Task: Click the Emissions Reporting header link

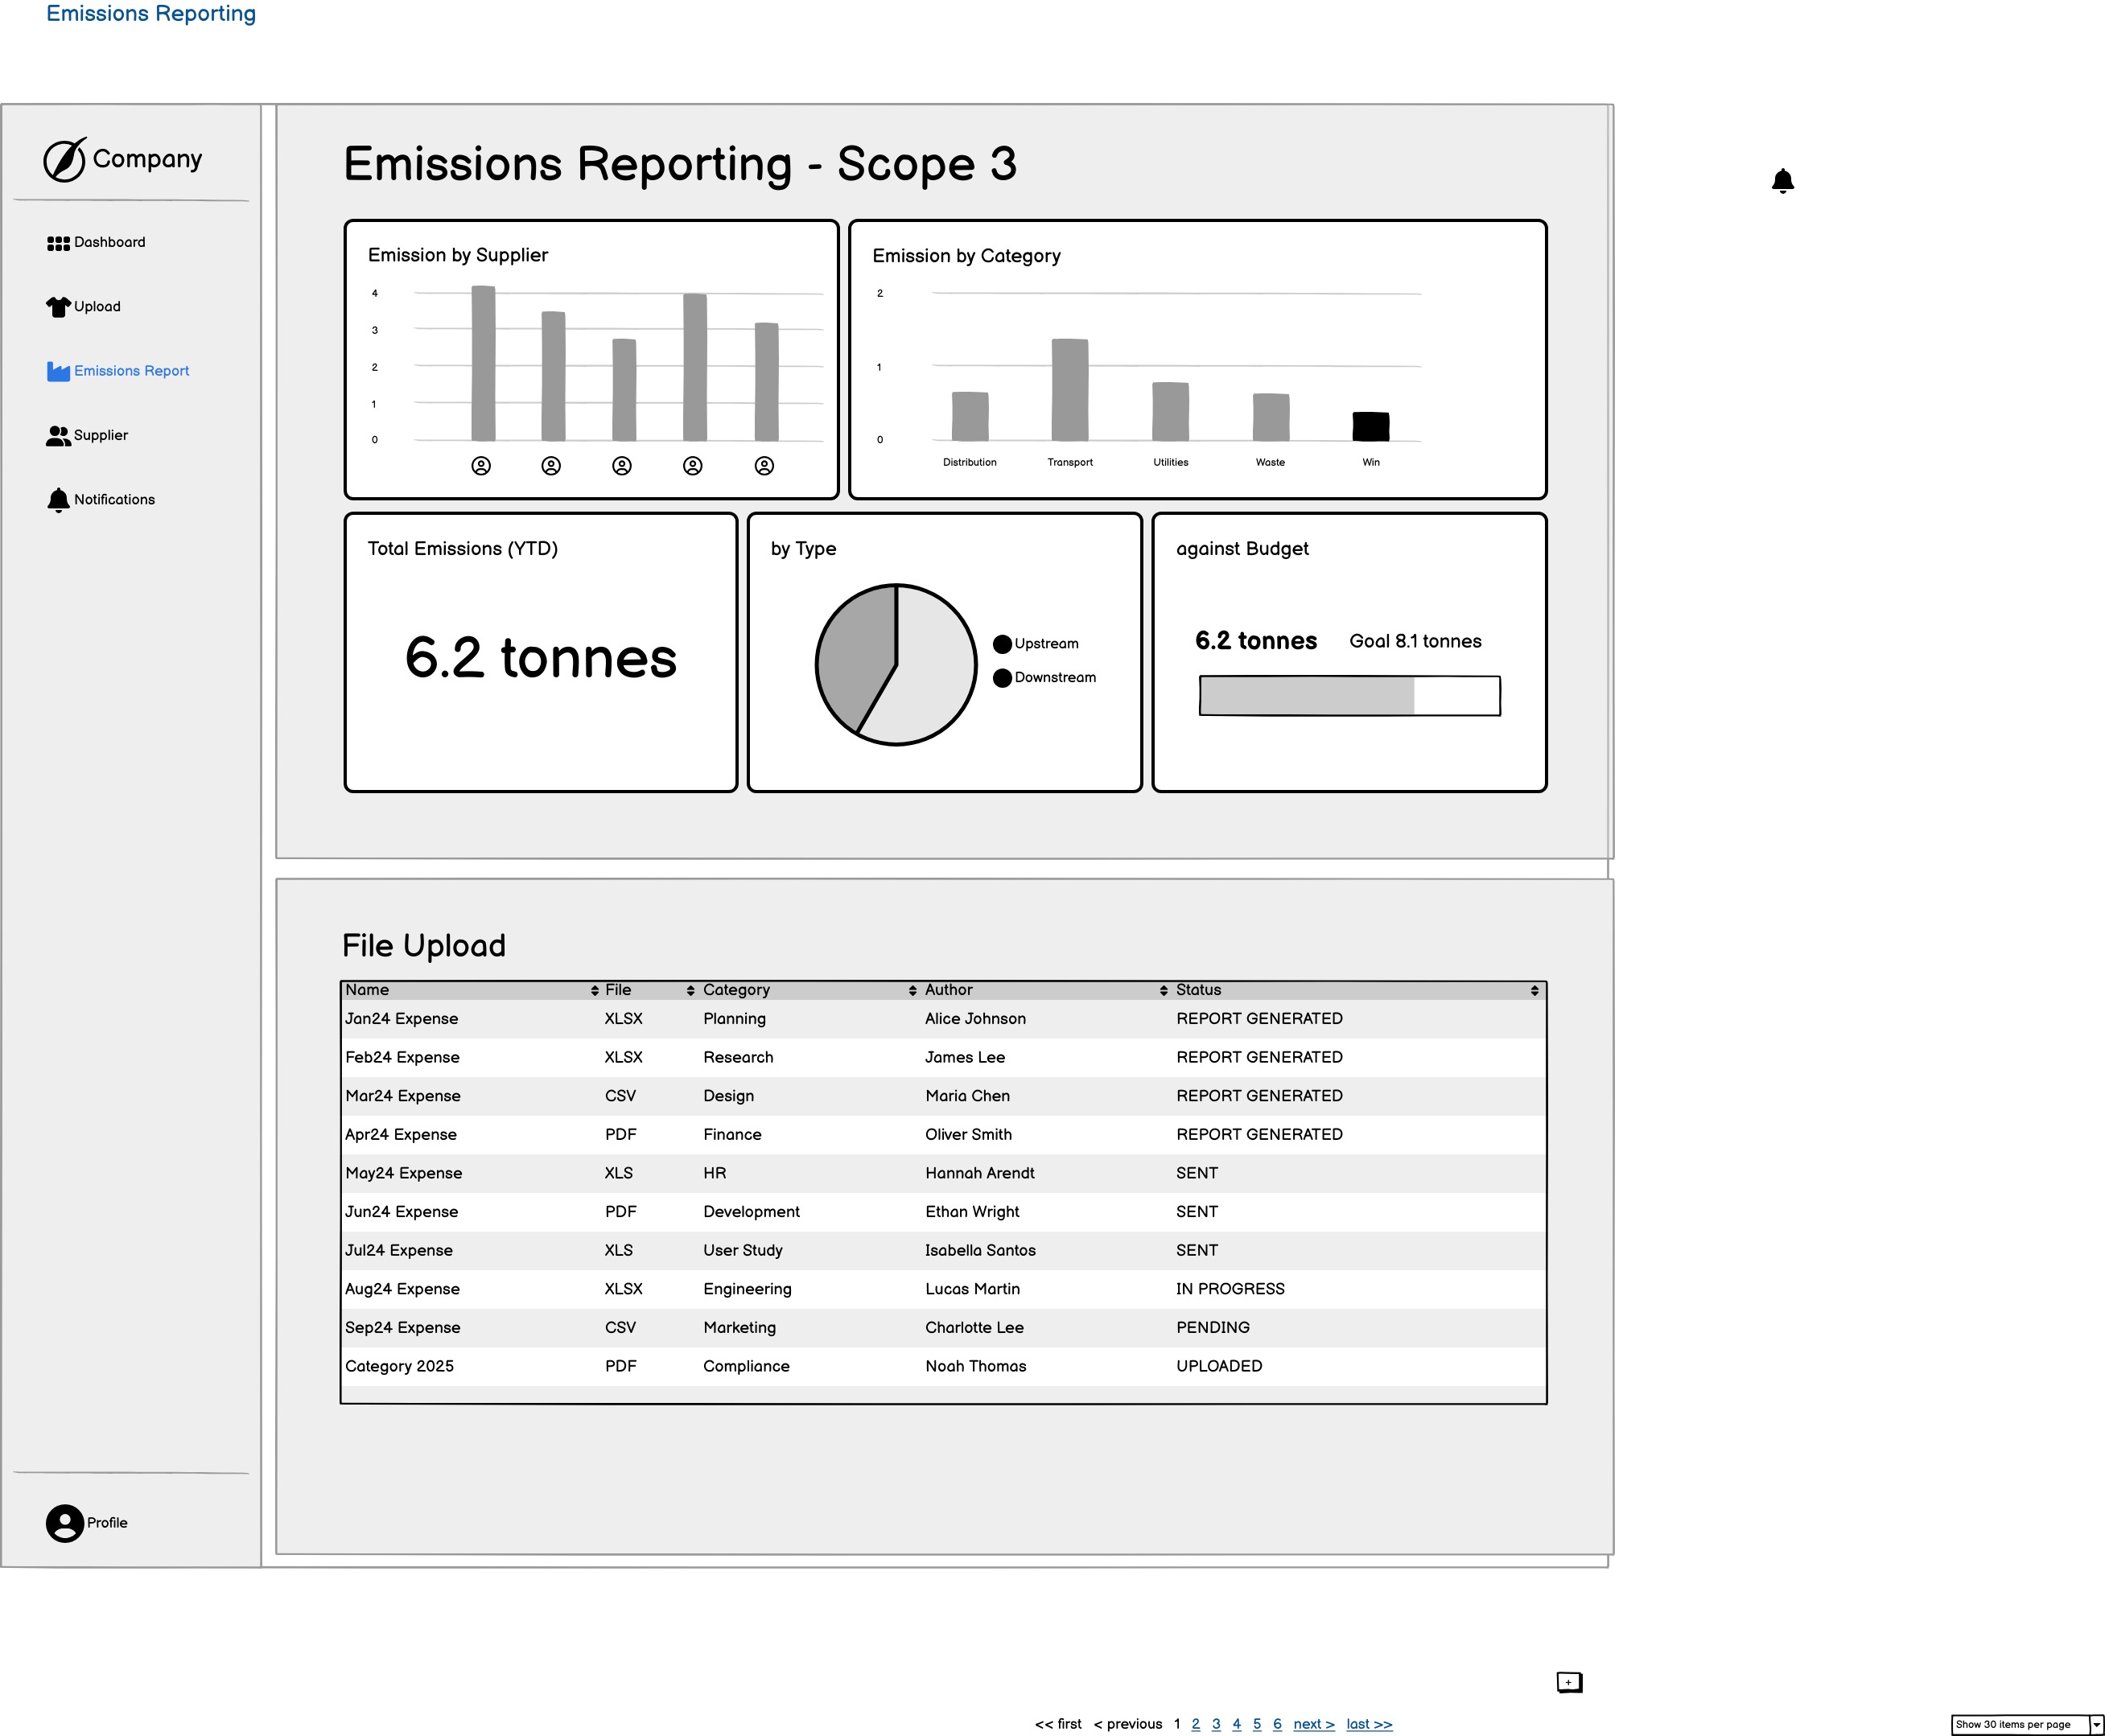Action: (151, 14)
